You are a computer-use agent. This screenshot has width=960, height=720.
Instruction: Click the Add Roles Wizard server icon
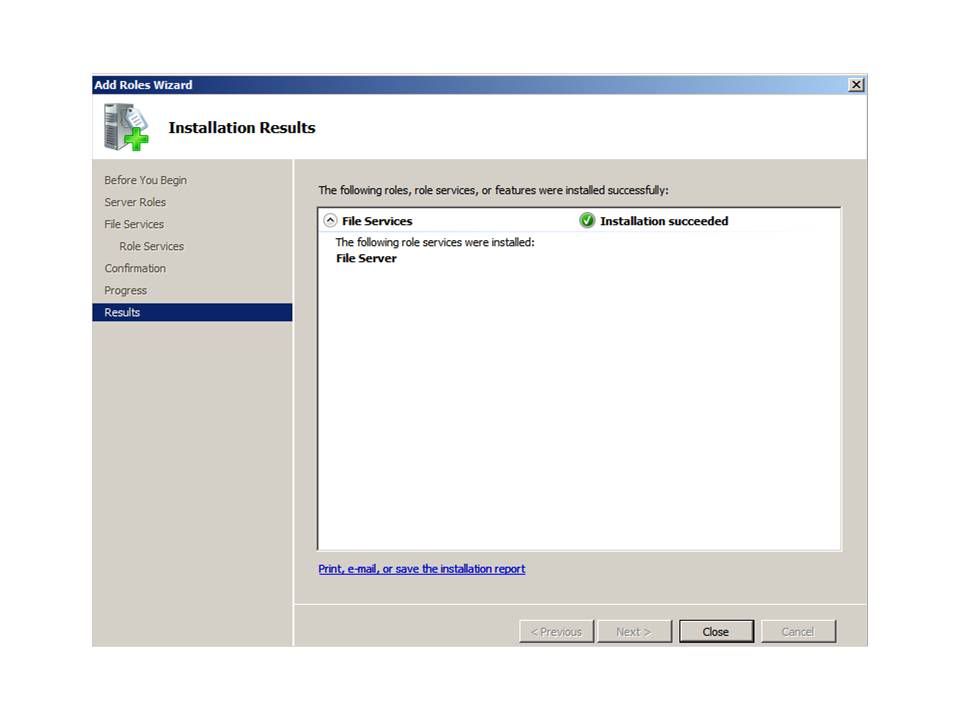pyautogui.click(x=126, y=127)
